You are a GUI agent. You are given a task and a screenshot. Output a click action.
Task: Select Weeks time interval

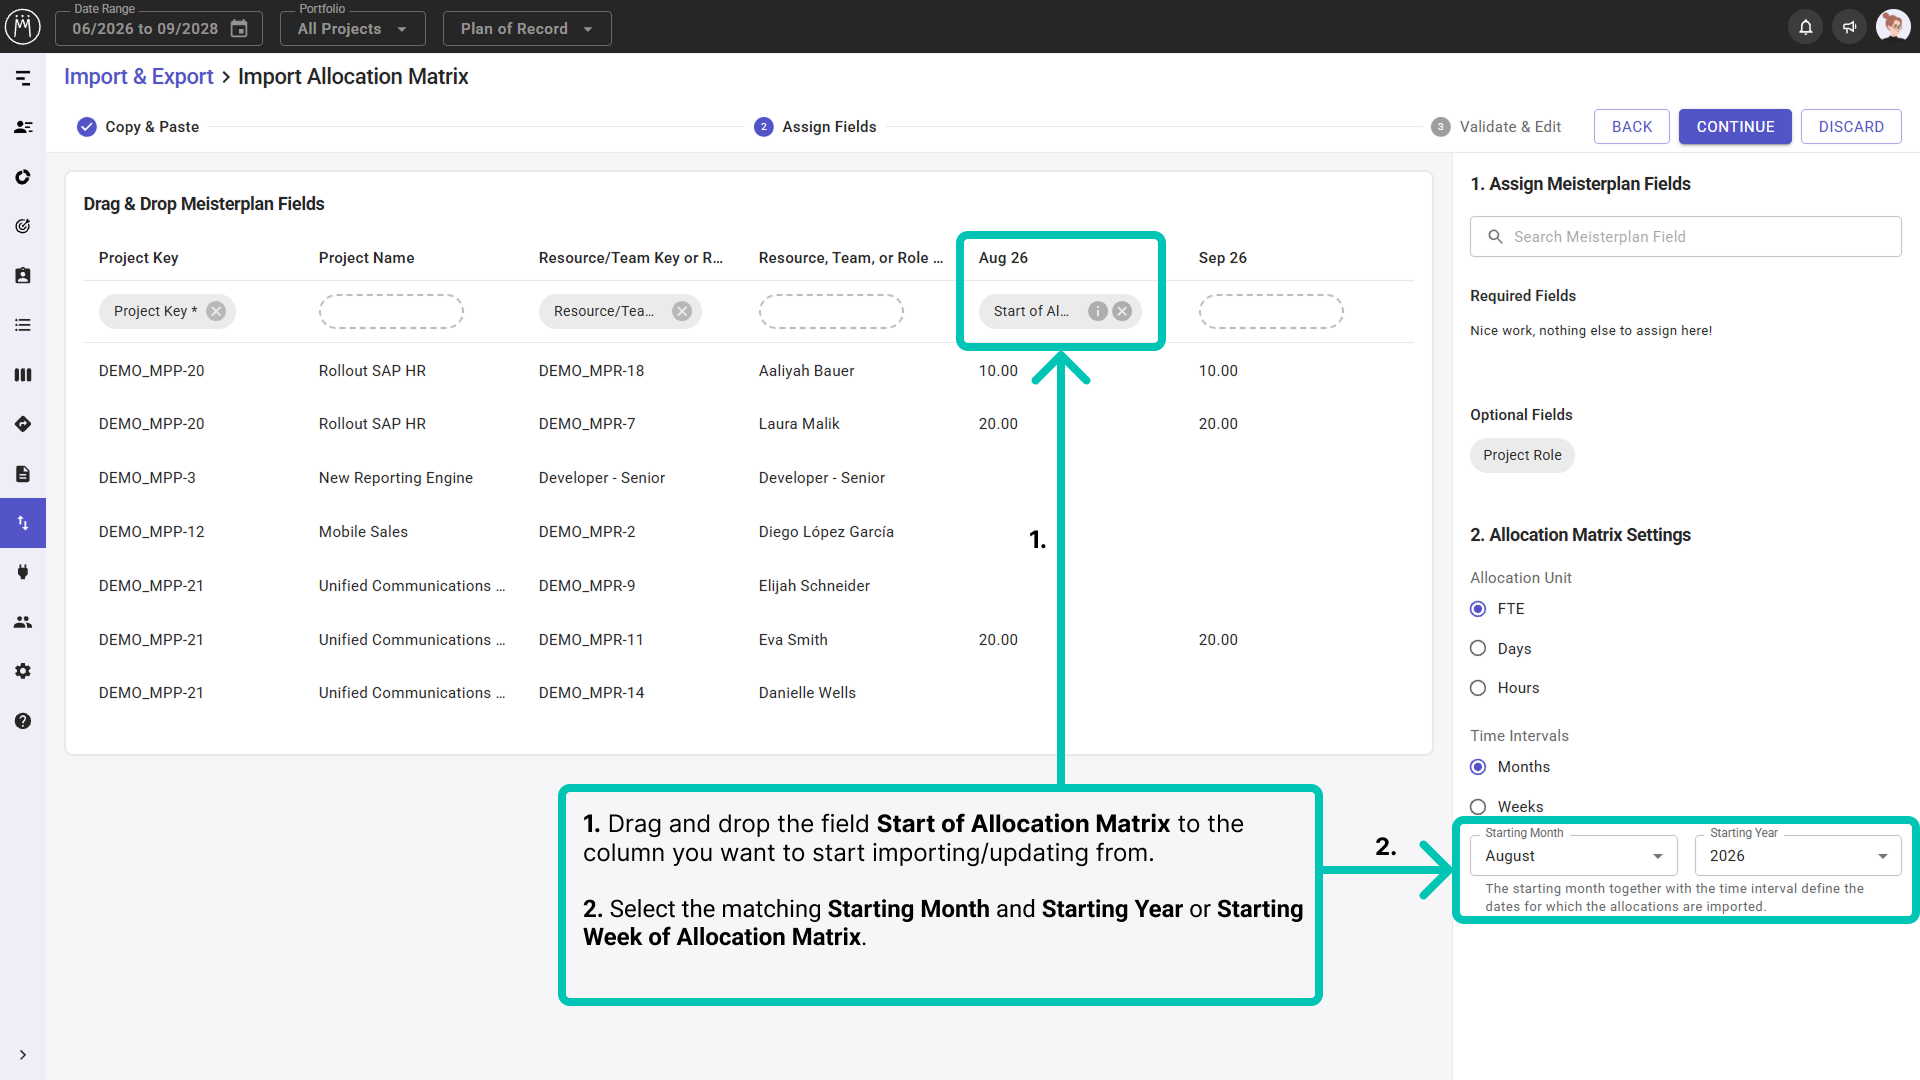1478,806
